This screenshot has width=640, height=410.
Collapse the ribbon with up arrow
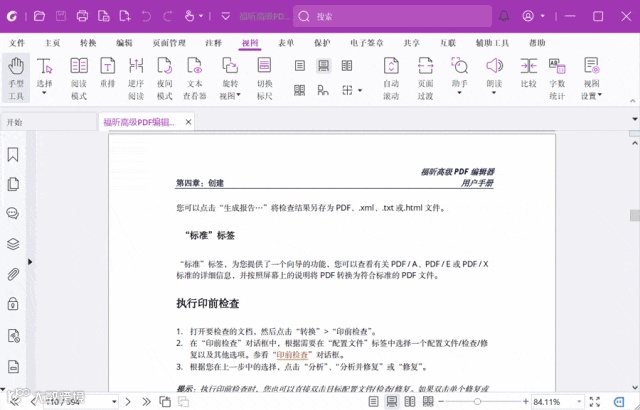point(633,100)
